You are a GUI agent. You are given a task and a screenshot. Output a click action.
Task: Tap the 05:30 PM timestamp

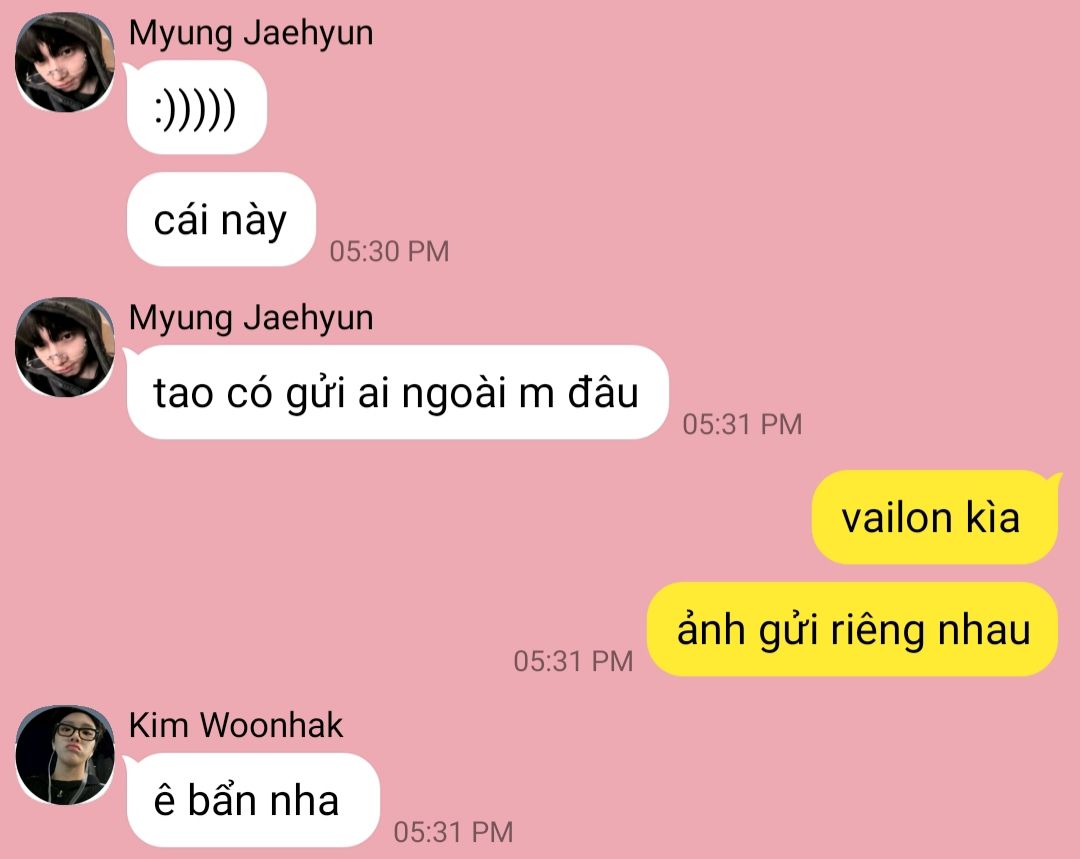point(389,251)
